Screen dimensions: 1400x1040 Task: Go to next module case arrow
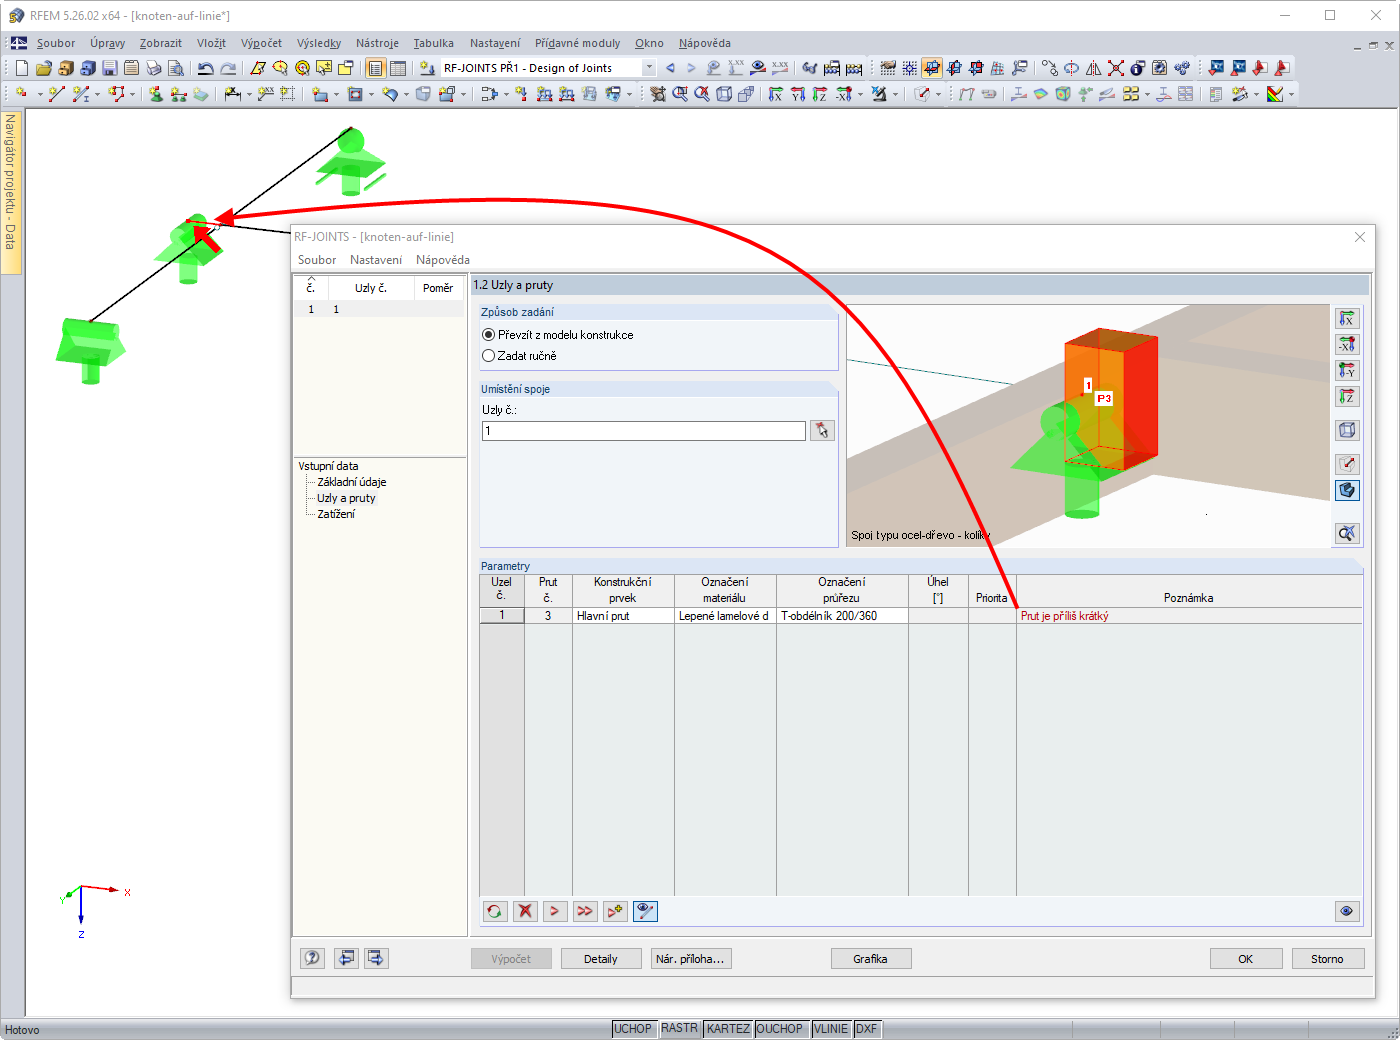[x=691, y=68]
